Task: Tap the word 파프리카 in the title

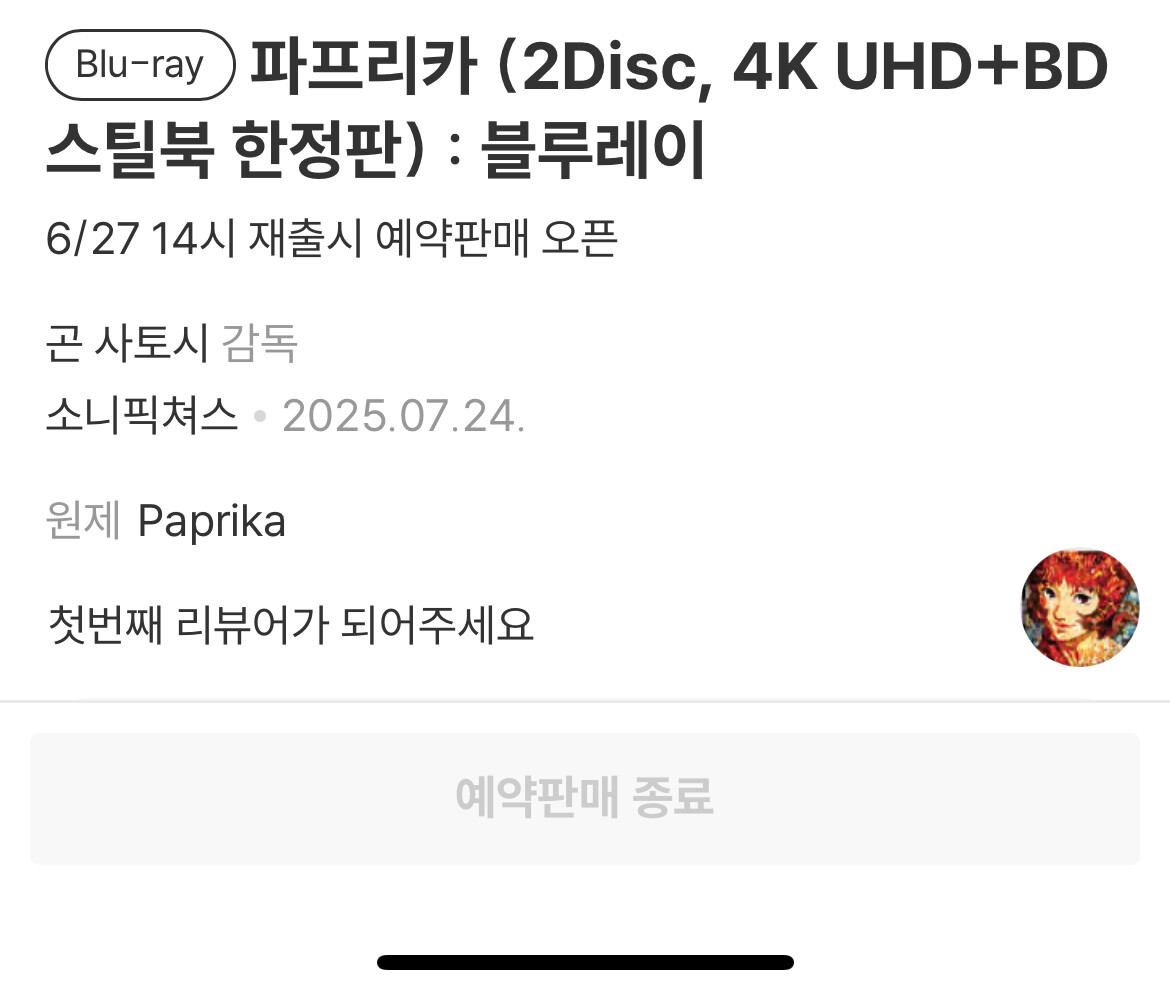Action: pyautogui.click(x=363, y=66)
